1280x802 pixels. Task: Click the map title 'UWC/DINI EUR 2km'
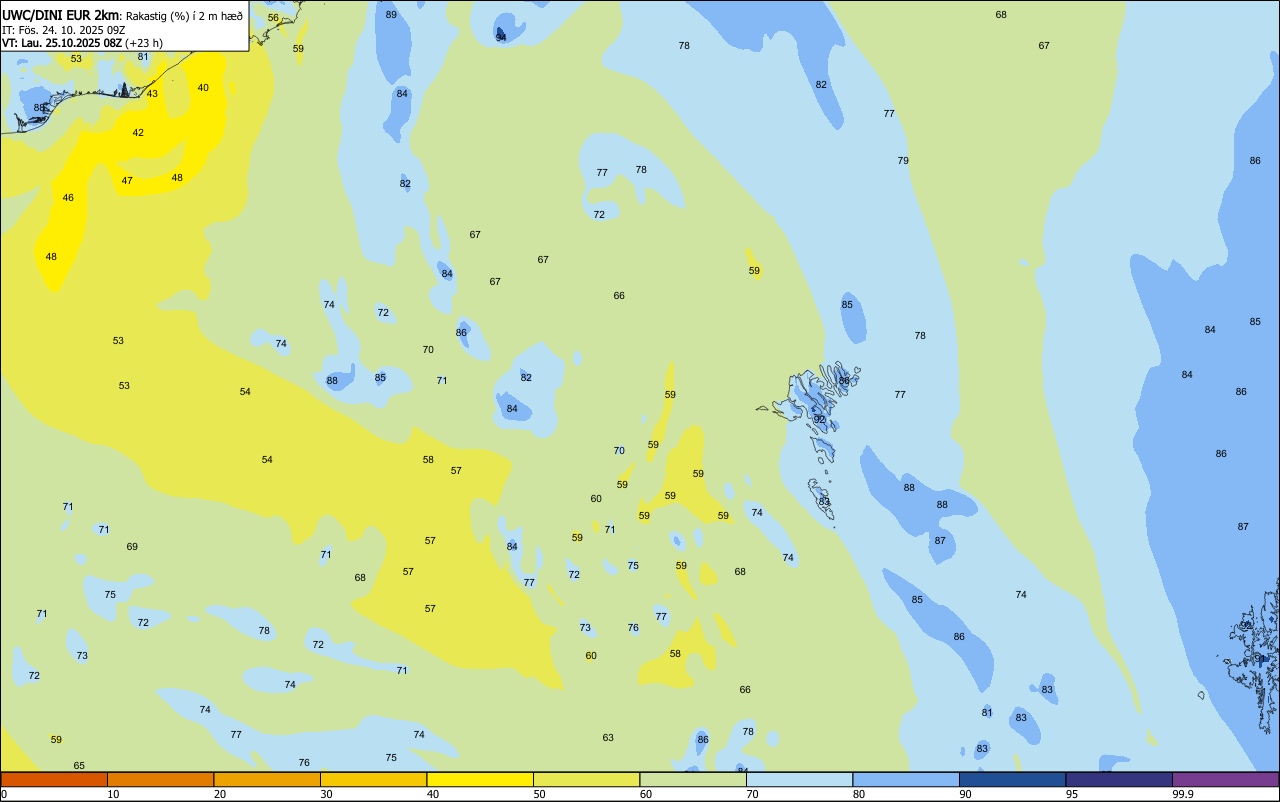[x=60, y=15]
